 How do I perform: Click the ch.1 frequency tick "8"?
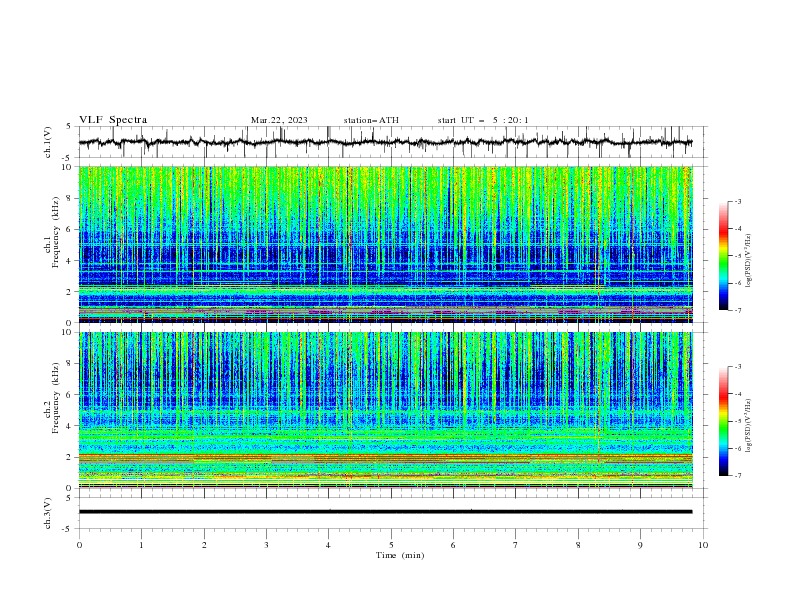pyautogui.click(x=70, y=198)
